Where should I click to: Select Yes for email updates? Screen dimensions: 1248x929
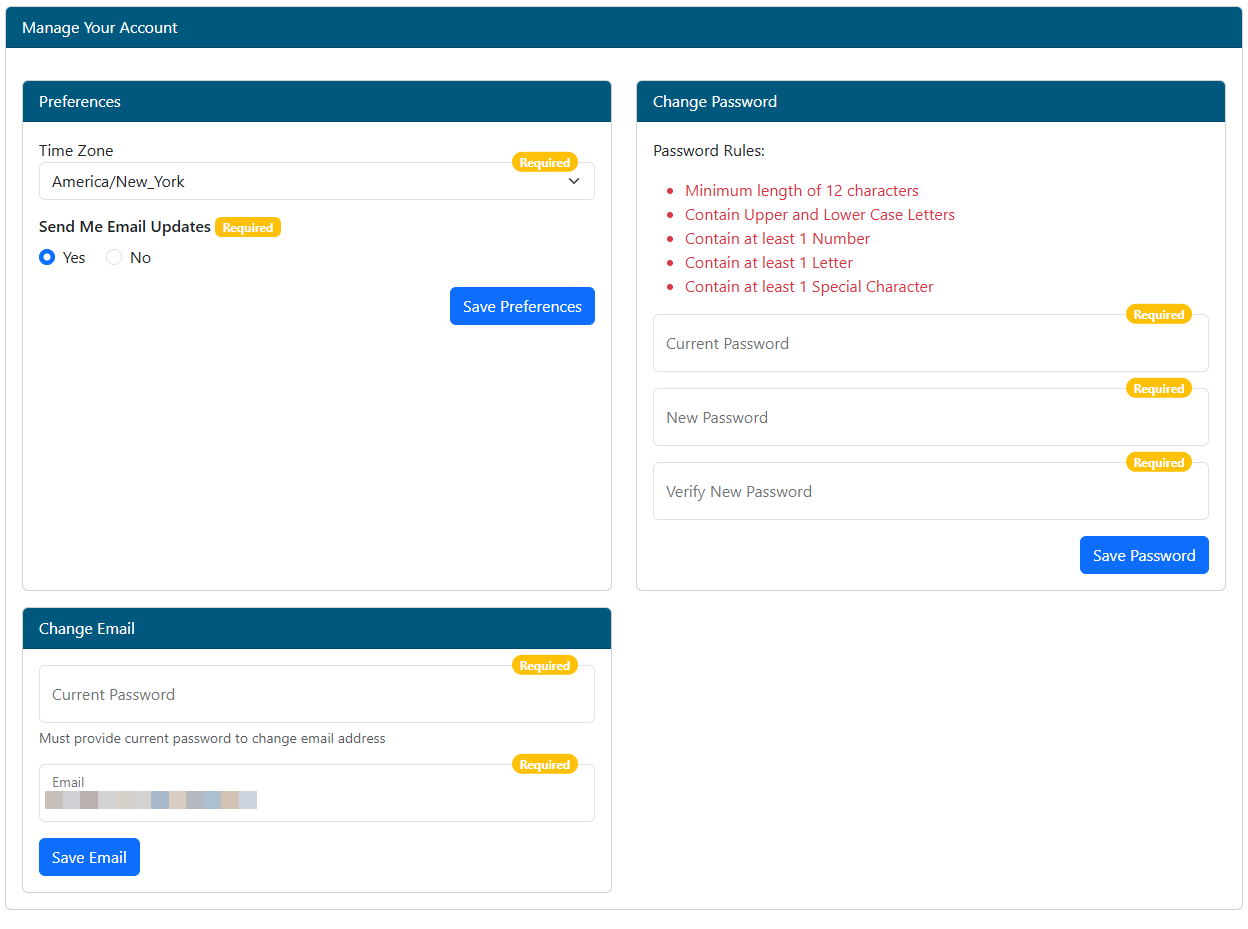coord(47,258)
